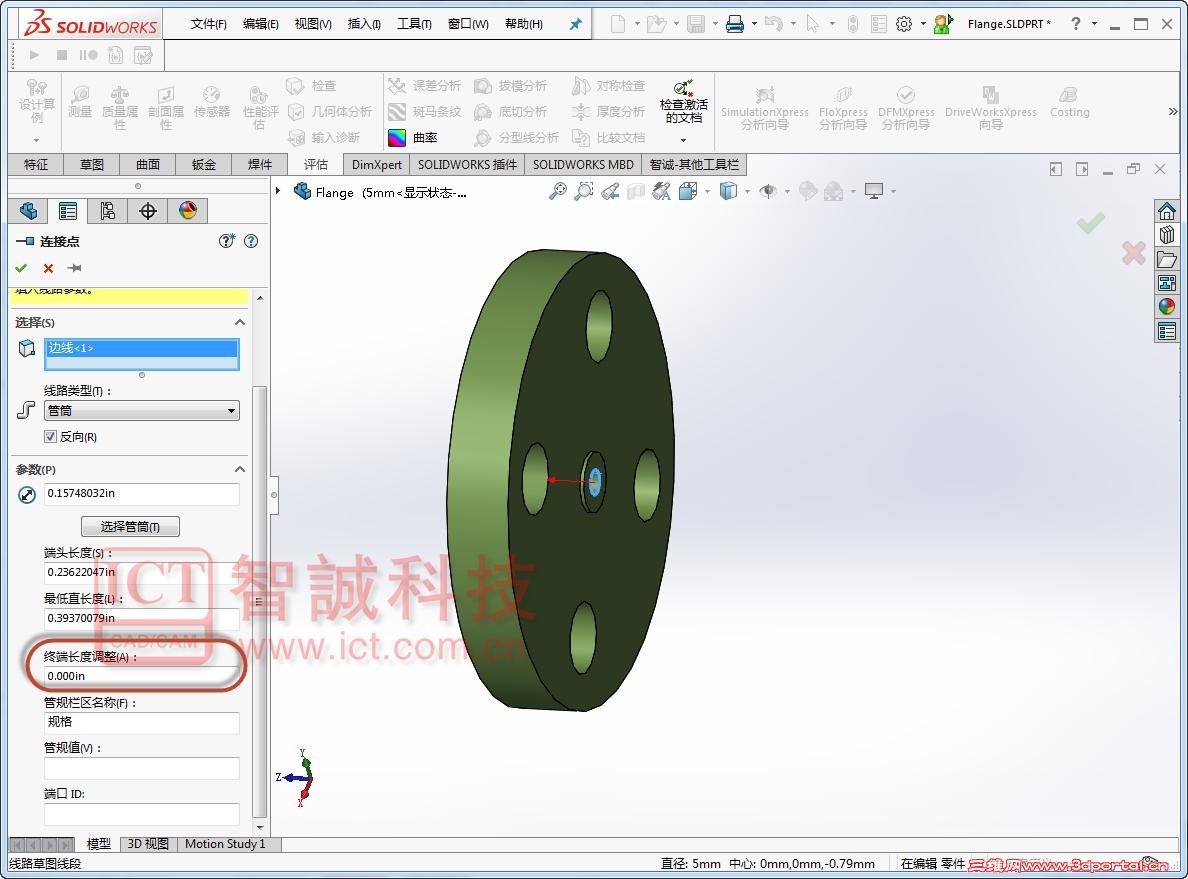1188x879 pixels.
Task: Expand the Flange tree flyout arrow
Action: click(x=278, y=191)
